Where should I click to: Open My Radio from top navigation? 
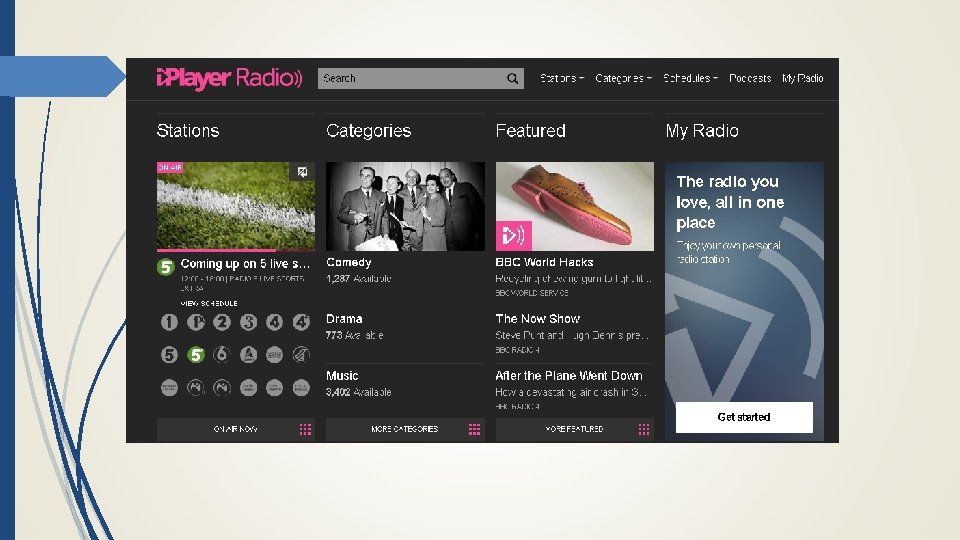pyautogui.click(x=803, y=78)
